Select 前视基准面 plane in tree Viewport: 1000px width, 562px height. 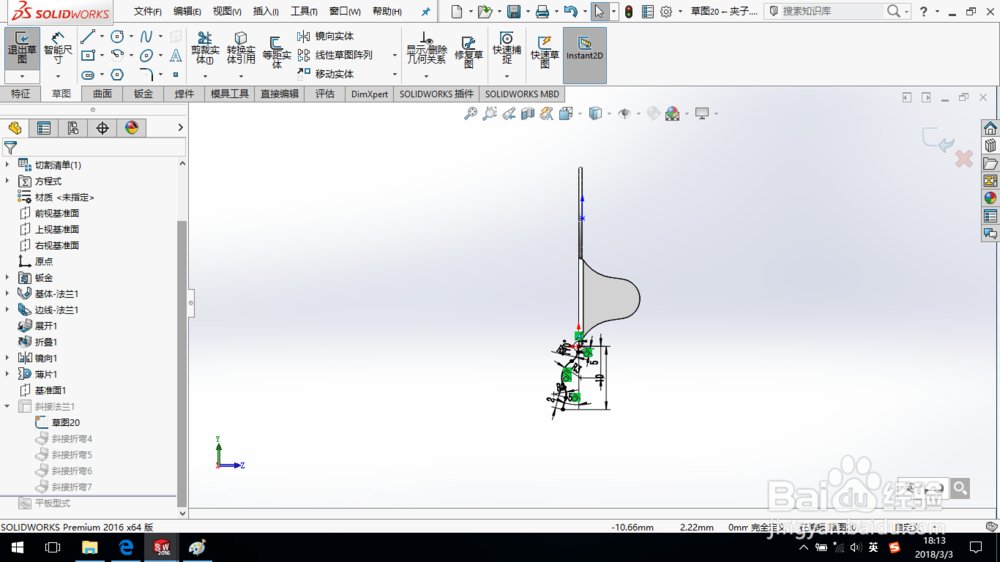point(49,213)
